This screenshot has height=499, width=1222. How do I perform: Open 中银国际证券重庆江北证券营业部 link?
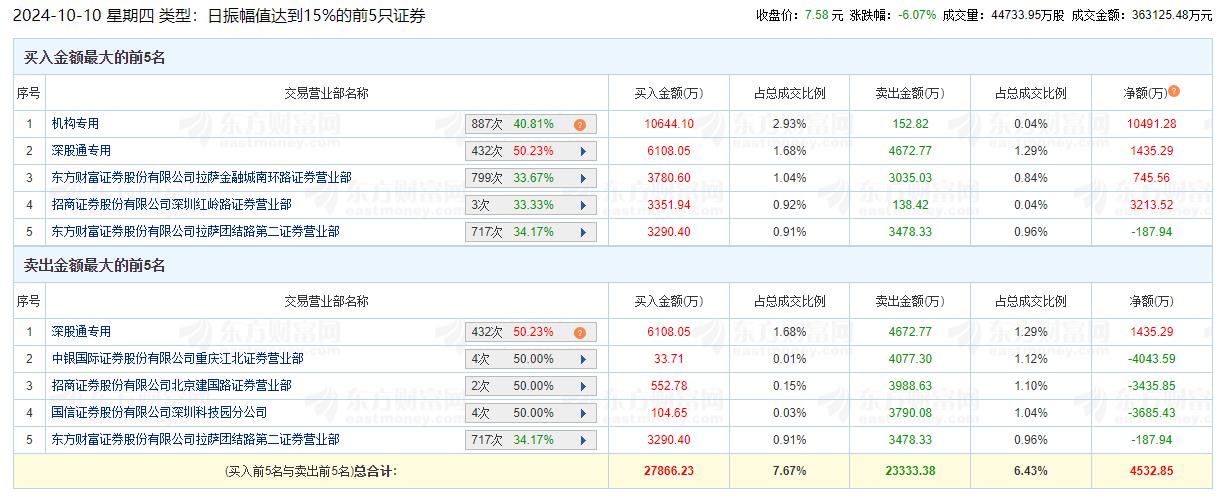pos(177,359)
